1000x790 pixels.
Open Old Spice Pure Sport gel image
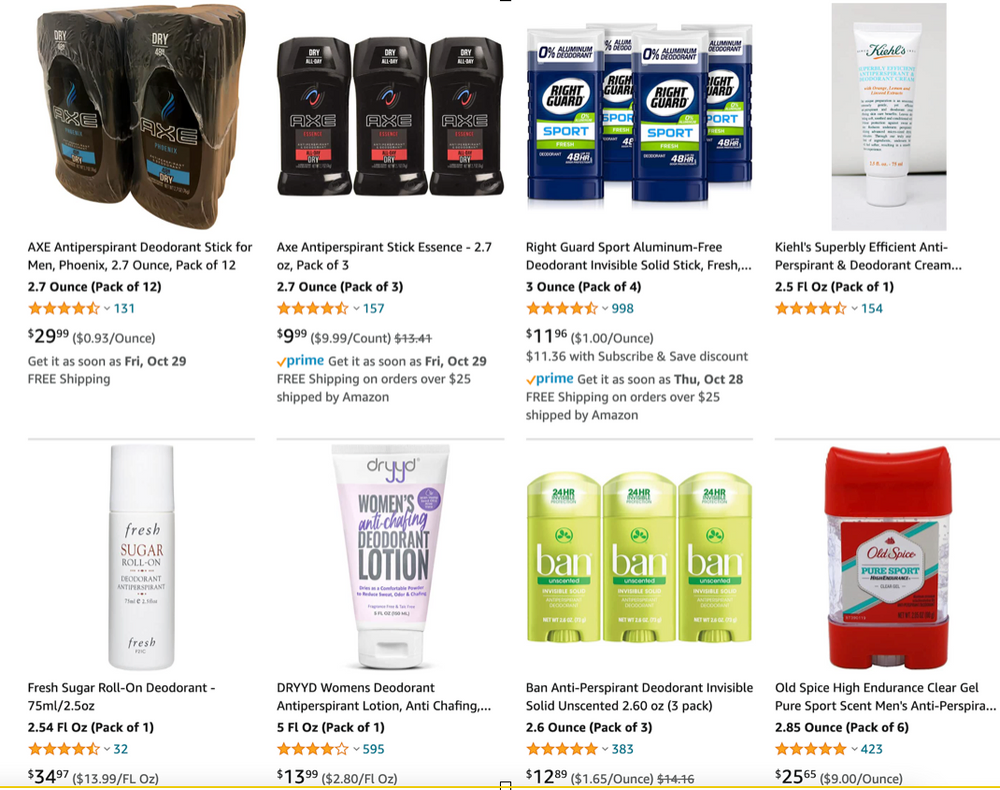tap(887, 557)
